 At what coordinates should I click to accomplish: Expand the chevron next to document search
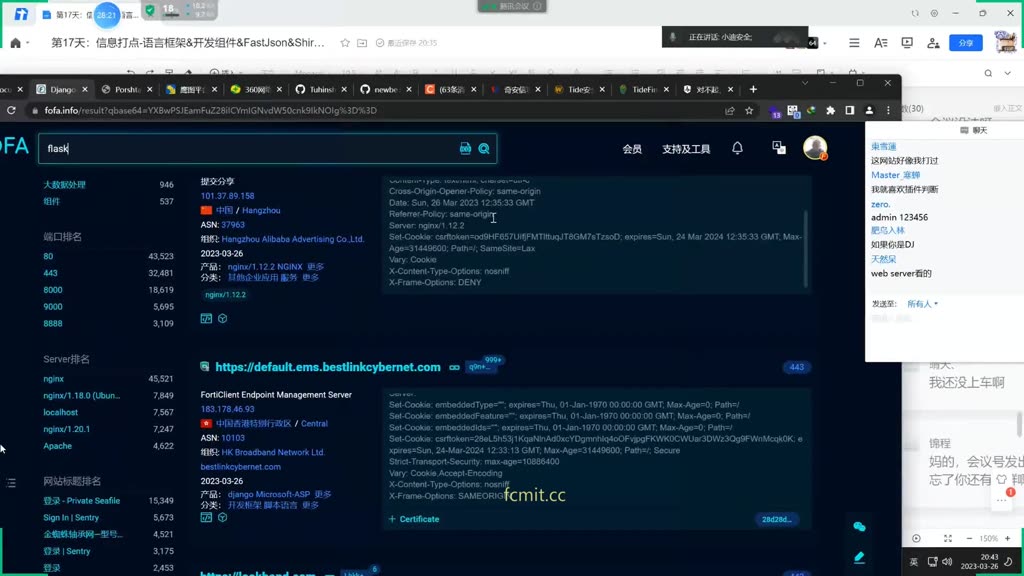(1008, 73)
